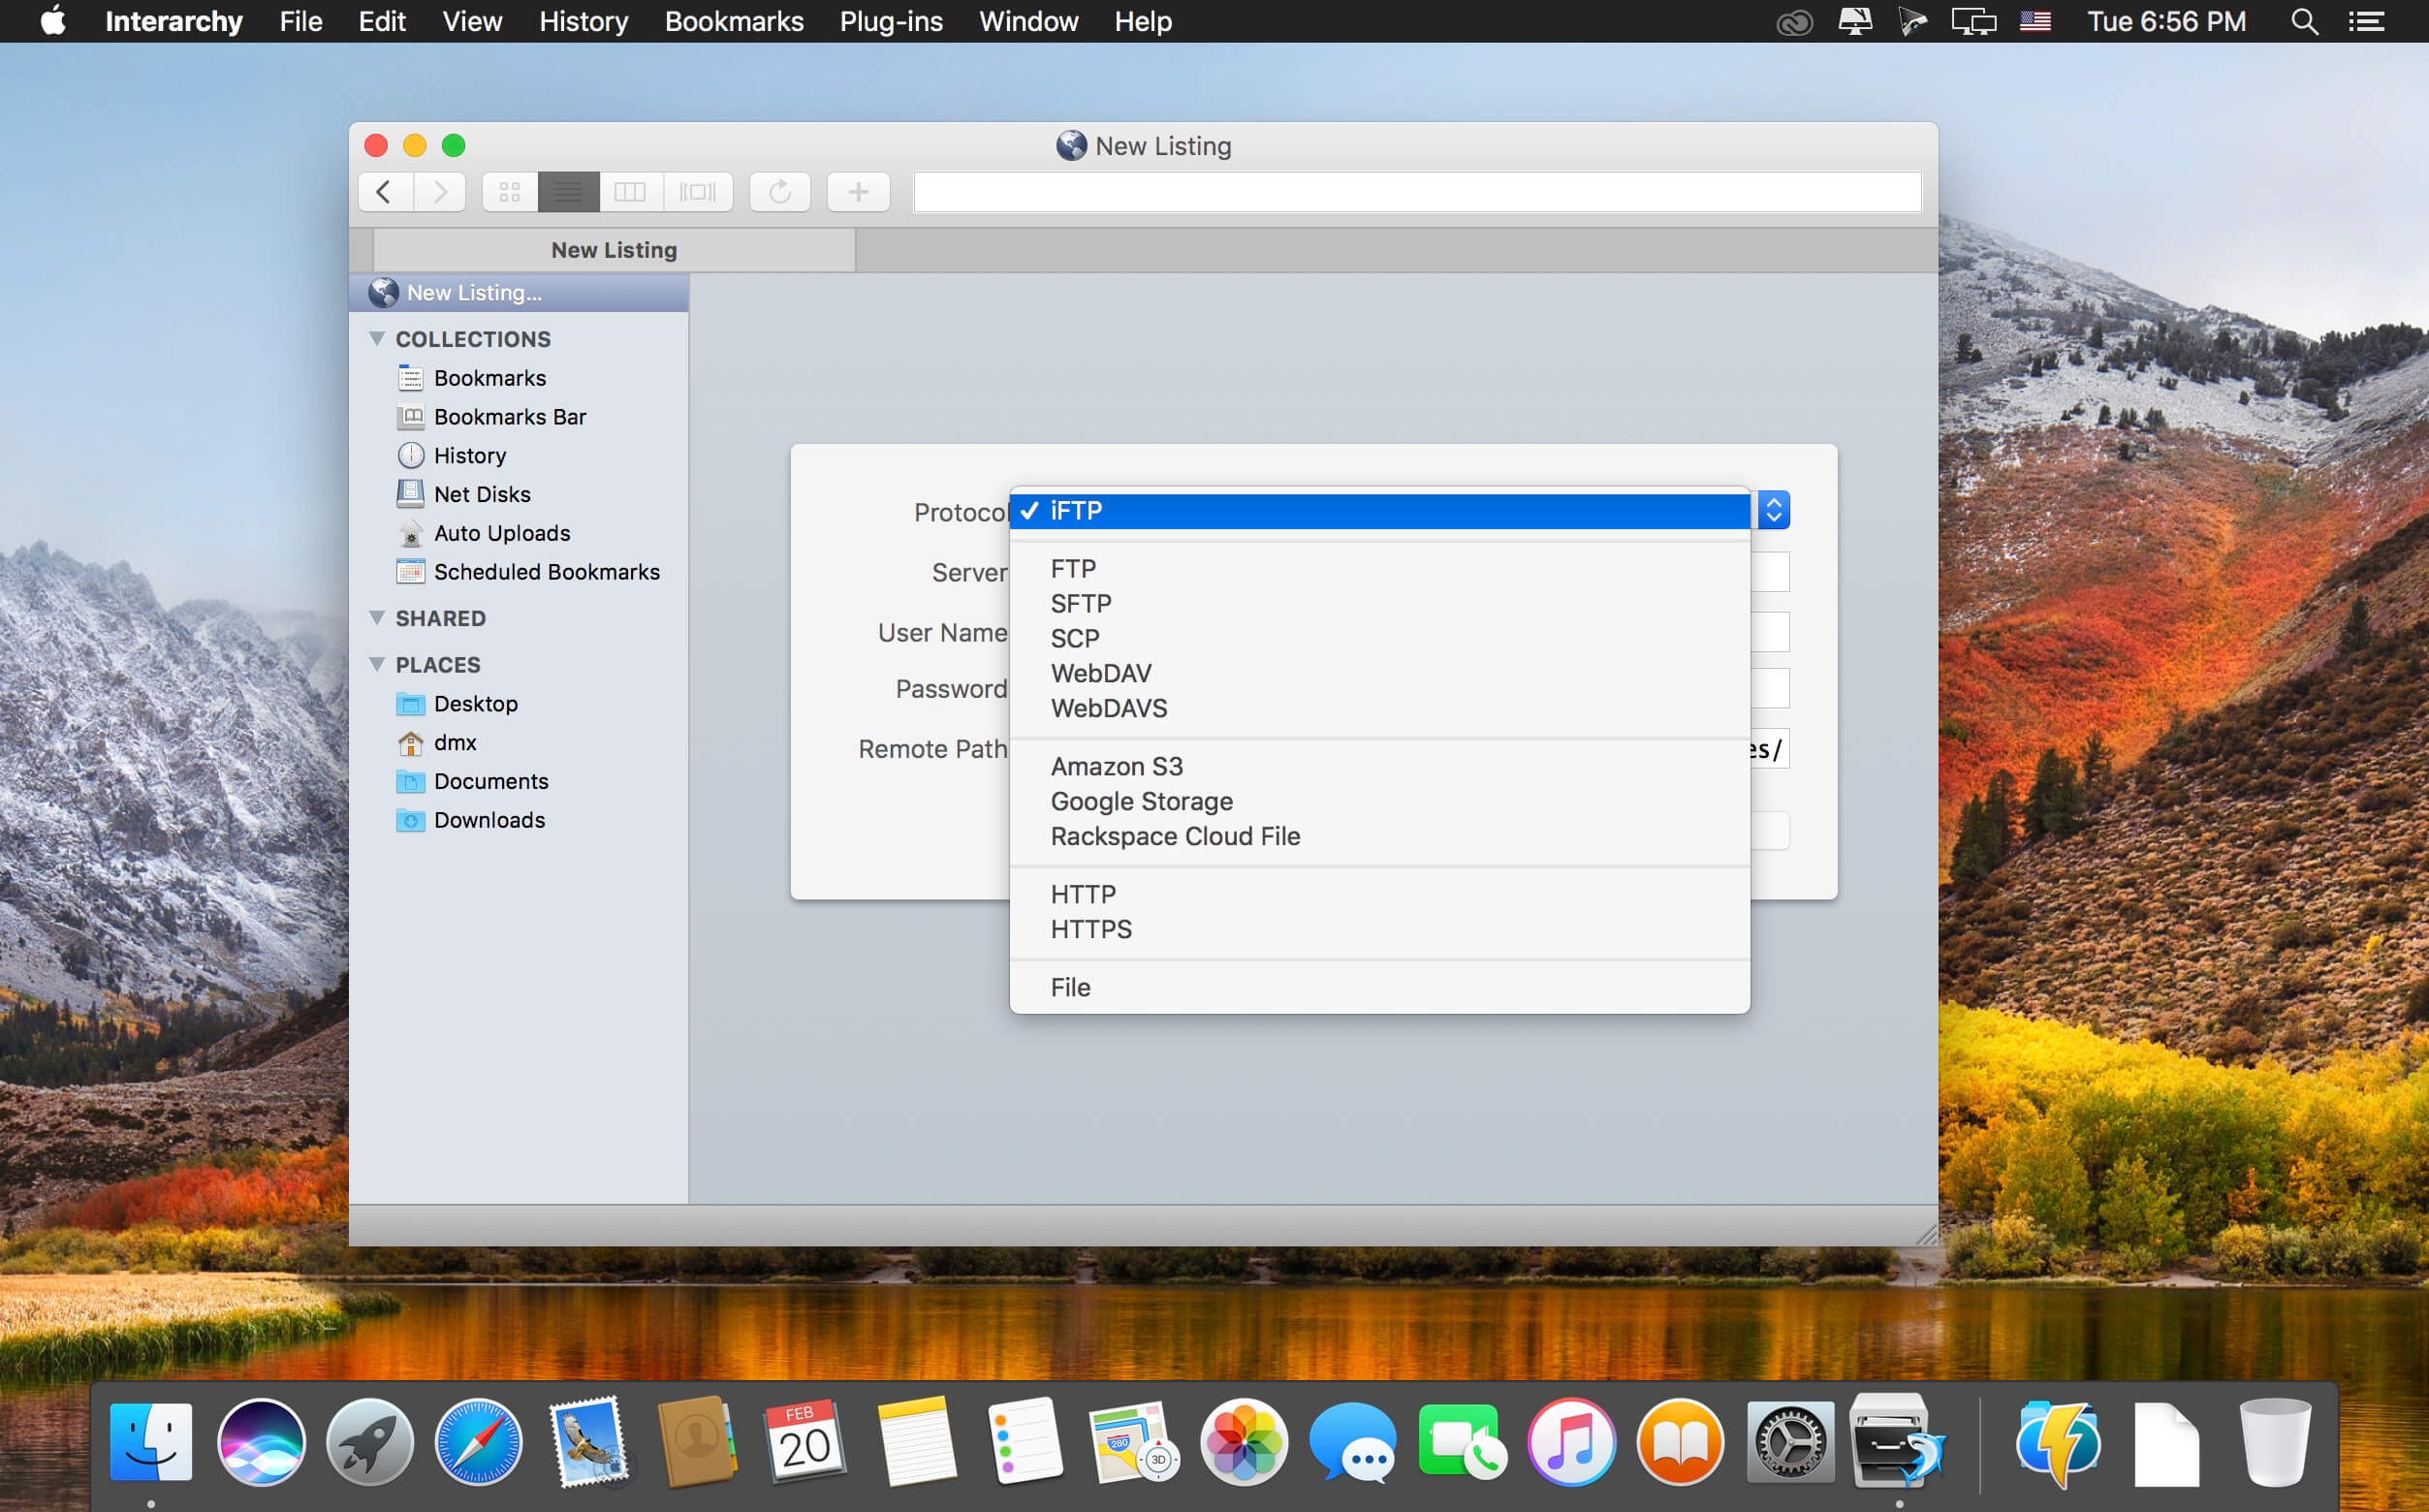Switch to column view
Image resolution: width=2429 pixels, height=1512 pixels.
[x=631, y=191]
